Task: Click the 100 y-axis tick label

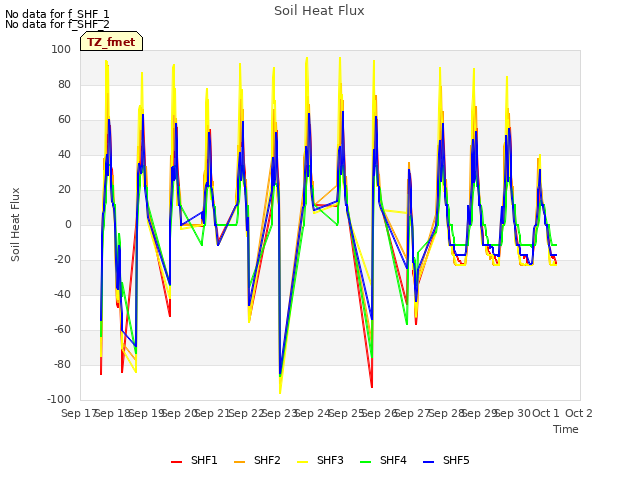Action: 61,49
